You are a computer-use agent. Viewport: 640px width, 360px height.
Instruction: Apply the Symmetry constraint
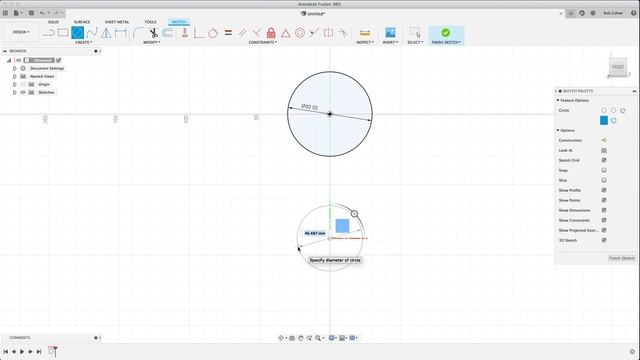328,33
